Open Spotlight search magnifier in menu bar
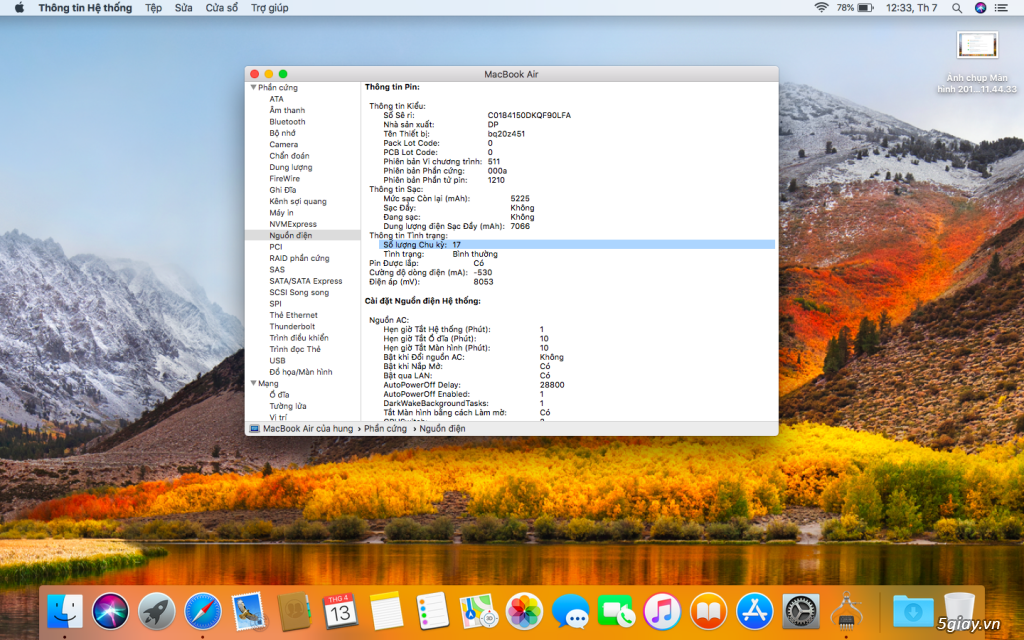Screen dimensions: 1024x640 pos(957,8)
